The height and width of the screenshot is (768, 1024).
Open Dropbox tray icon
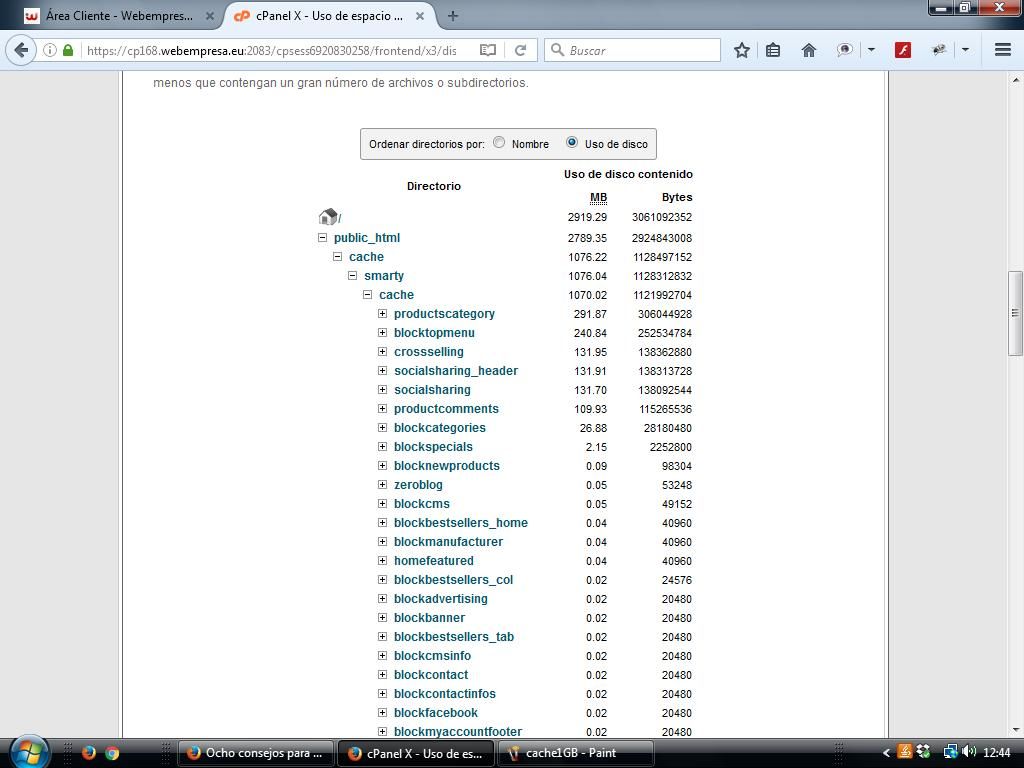923,752
